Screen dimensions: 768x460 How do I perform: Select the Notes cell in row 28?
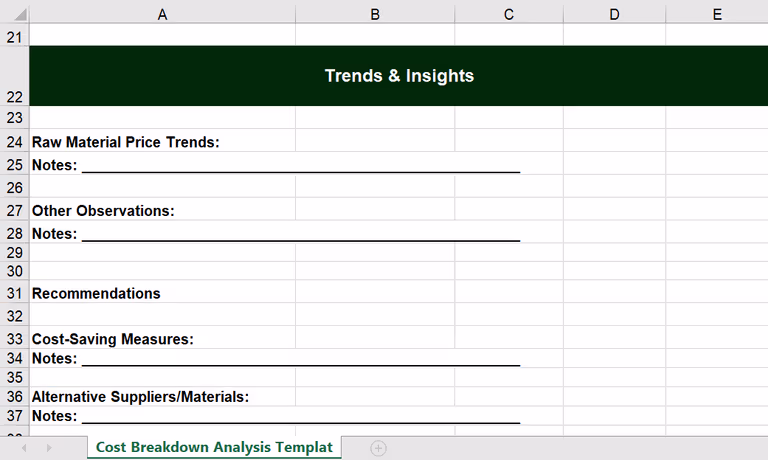click(163, 233)
